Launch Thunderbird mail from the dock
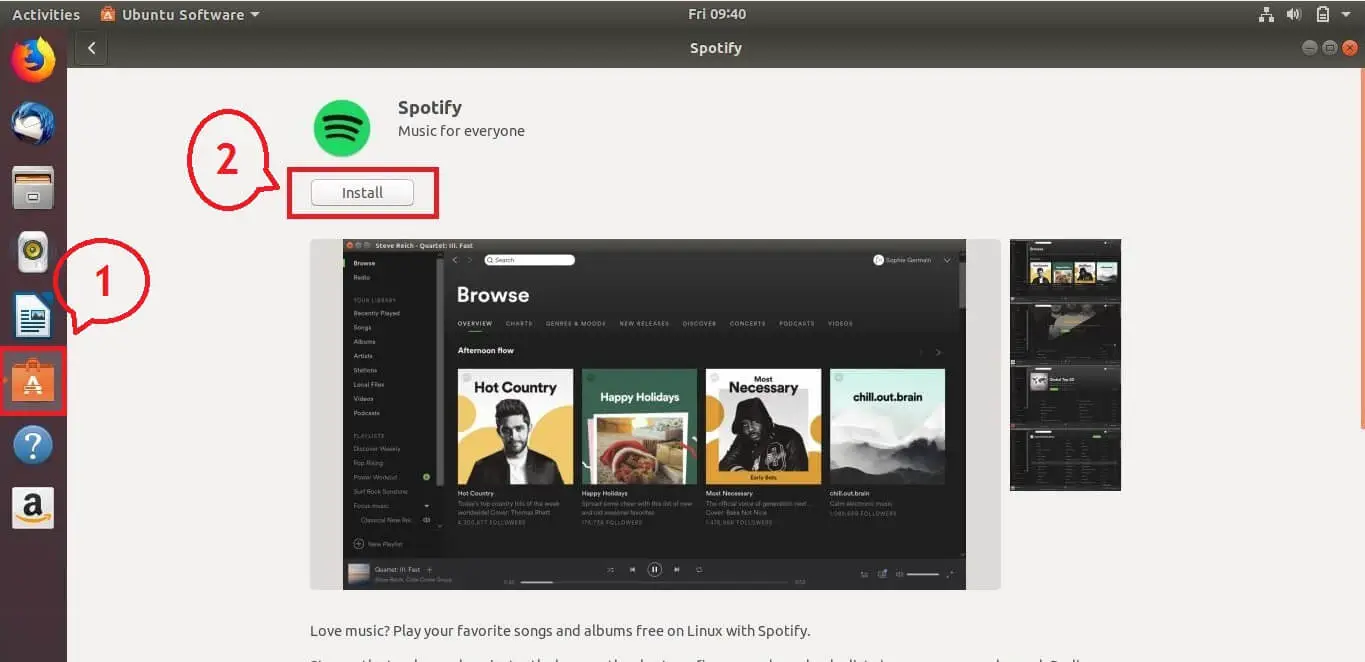1365x662 pixels. pyautogui.click(x=33, y=123)
